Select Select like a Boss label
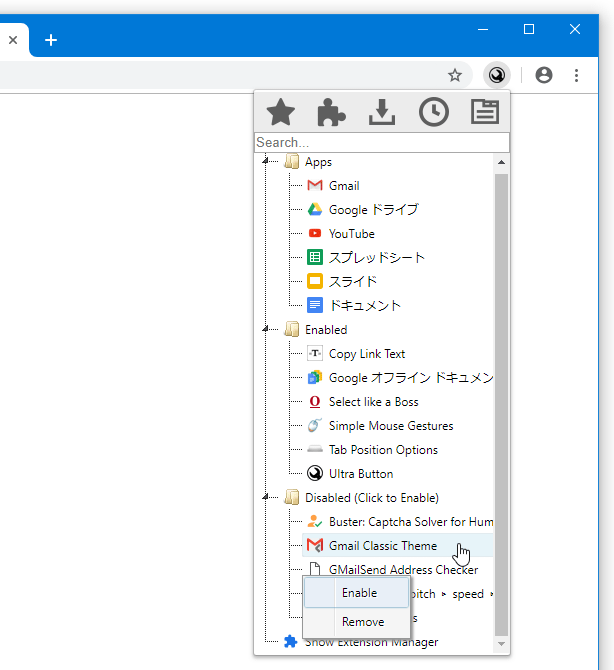The image size is (614, 670). pos(373,402)
